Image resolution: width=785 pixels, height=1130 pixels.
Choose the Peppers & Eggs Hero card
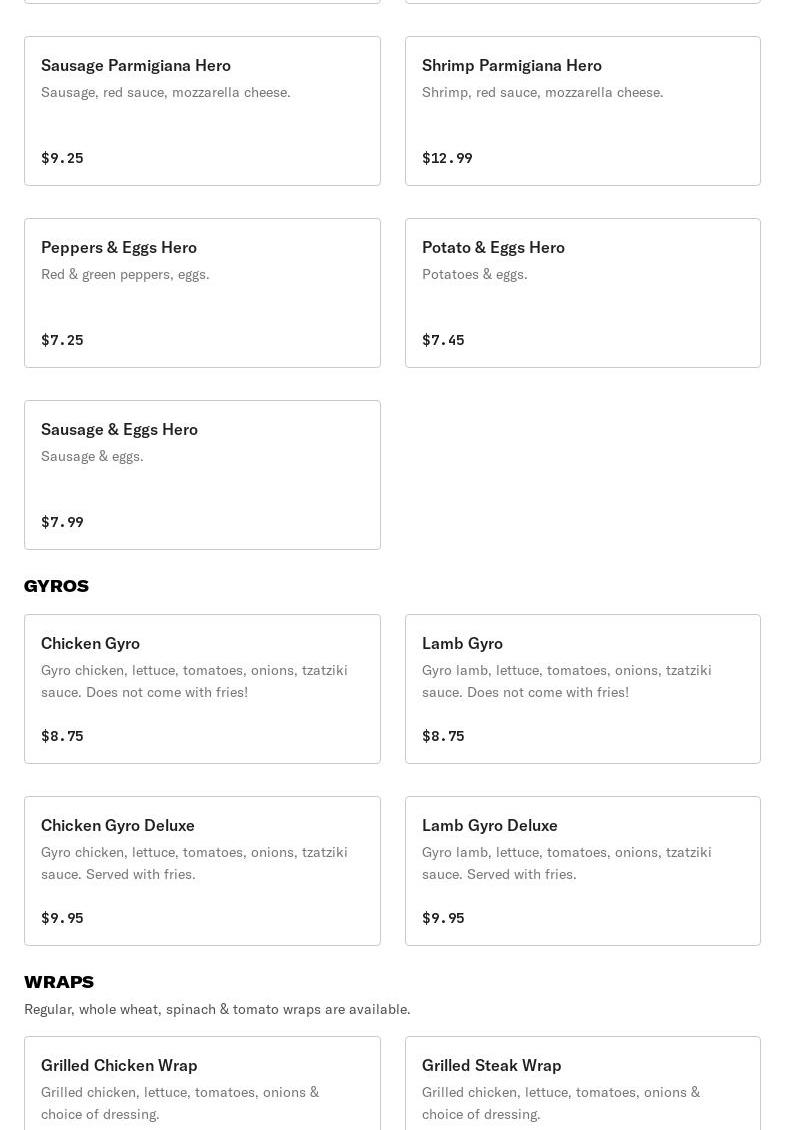pyautogui.click(x=202, y=293)
